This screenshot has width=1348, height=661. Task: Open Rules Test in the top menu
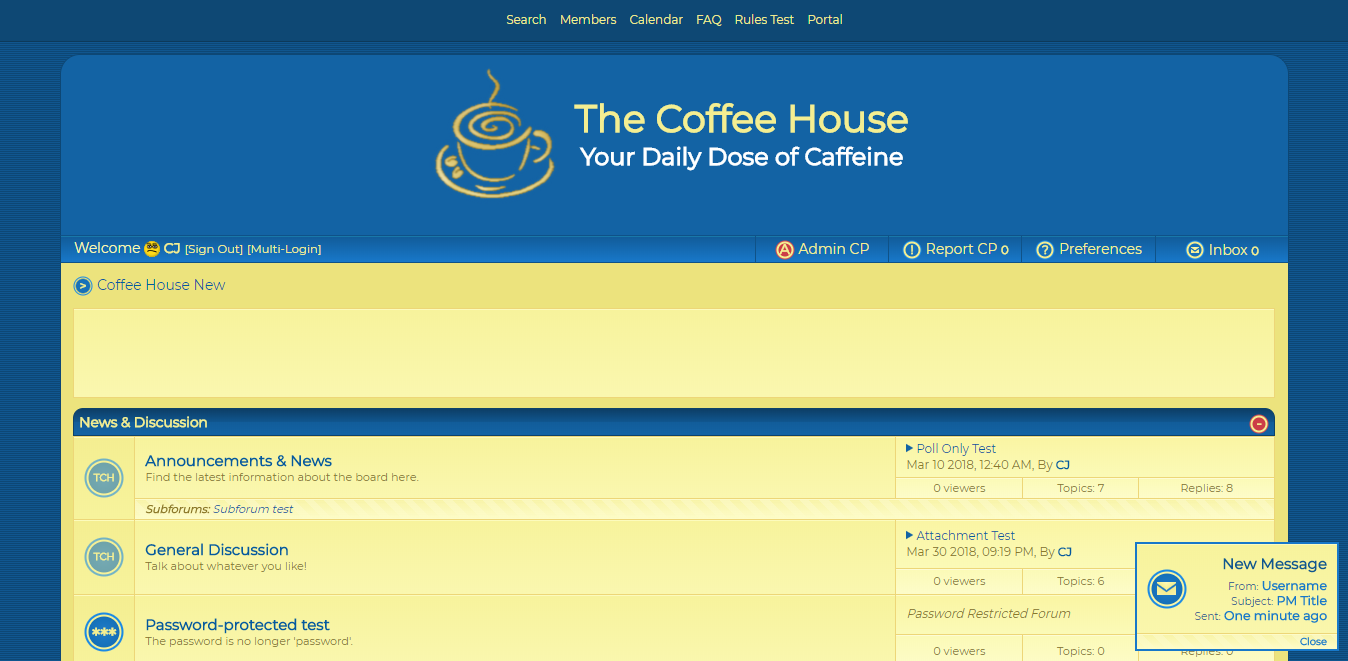pos(764,20)
